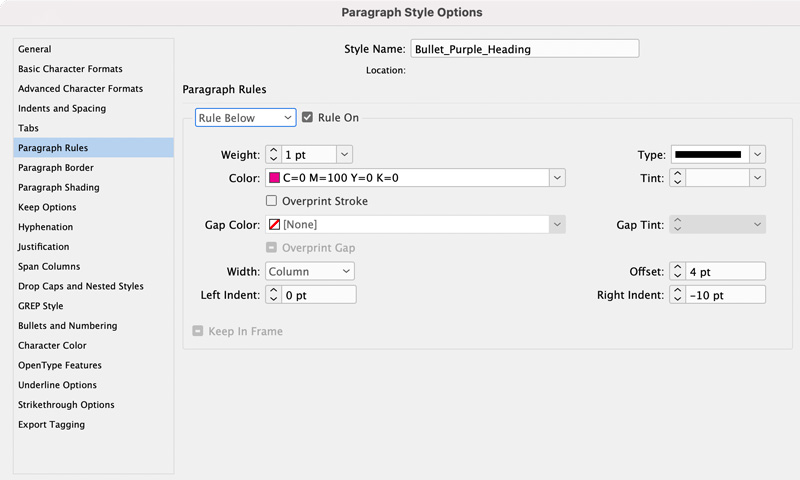
Task: Click the Offset stepper arrows
Action: click(x=678, y=271)
